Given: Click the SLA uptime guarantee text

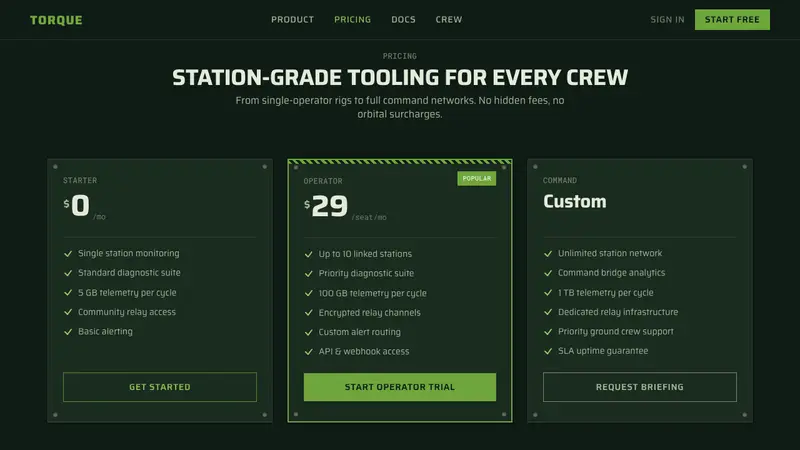Looking at the screenshot, I should (603, 351).
